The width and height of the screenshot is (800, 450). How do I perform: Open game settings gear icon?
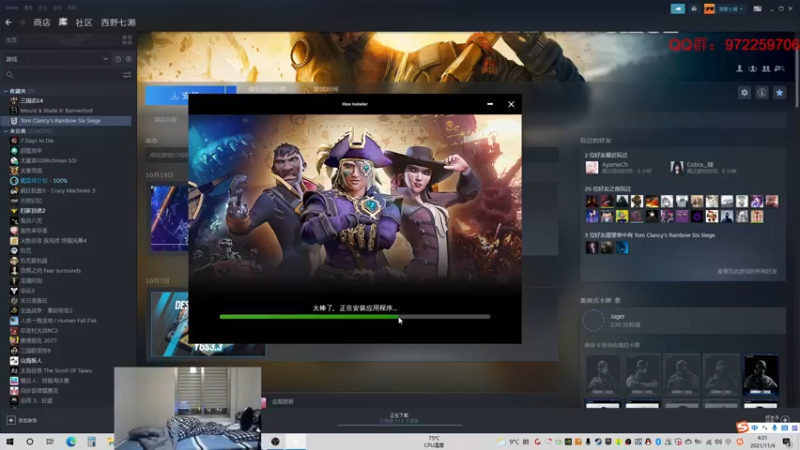tap(744, 92)
